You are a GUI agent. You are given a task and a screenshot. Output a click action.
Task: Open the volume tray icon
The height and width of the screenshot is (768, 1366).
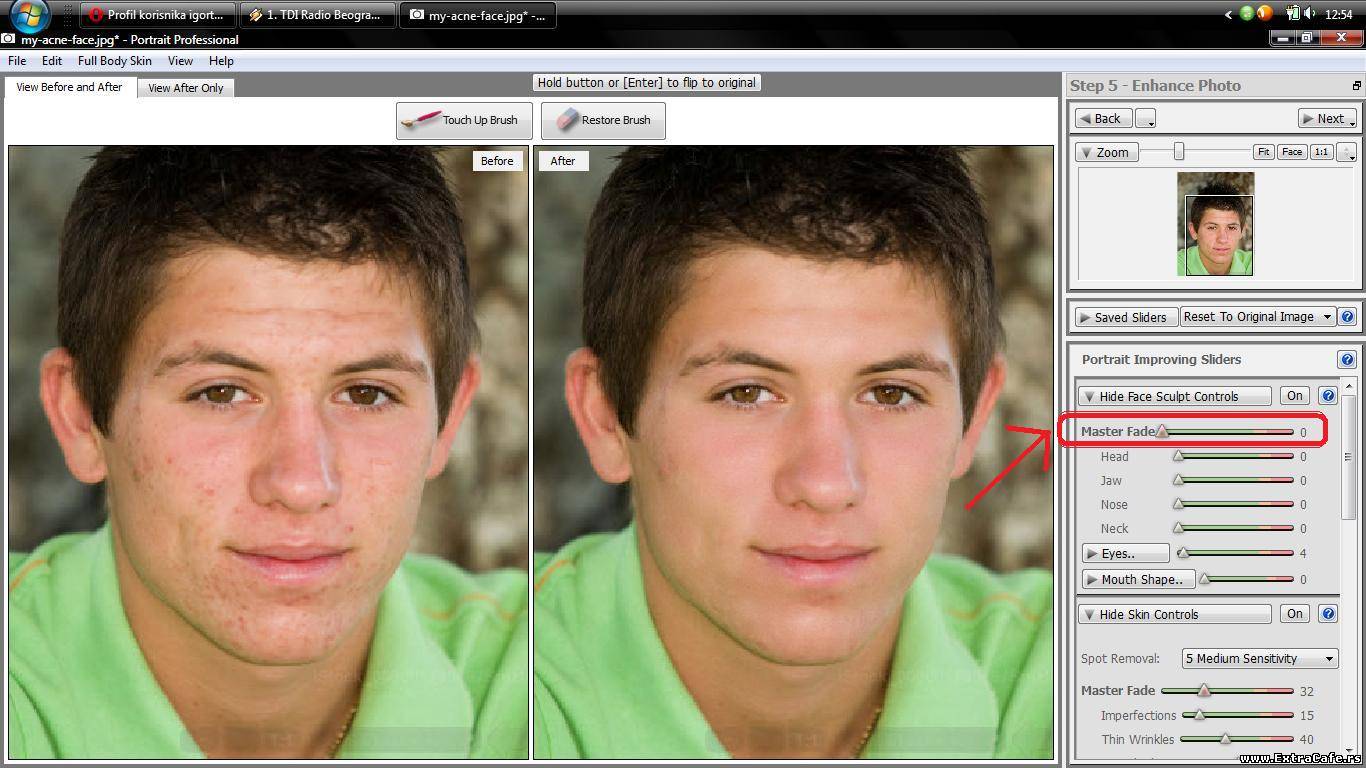coord(1310,14)
